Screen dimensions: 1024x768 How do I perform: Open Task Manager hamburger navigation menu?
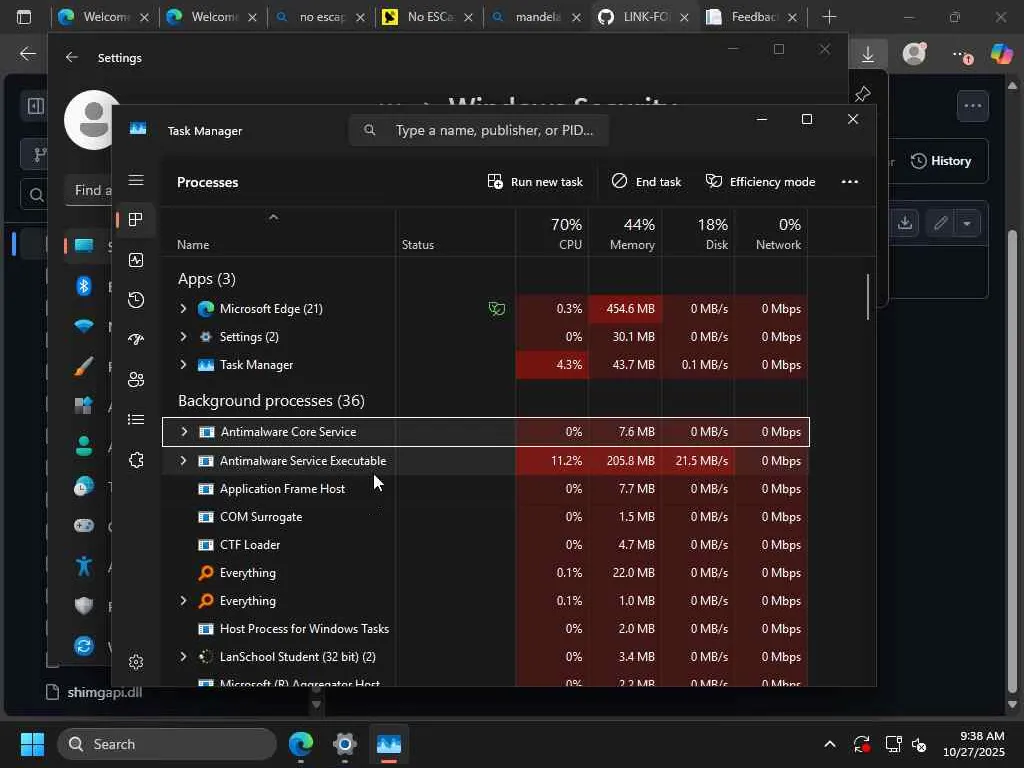click(x=136, y=180)
